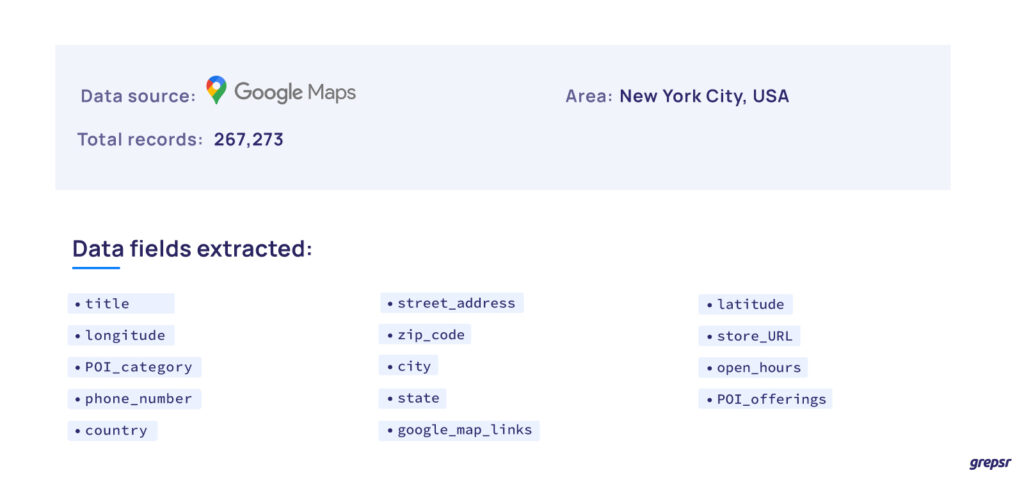Click the city field tag
1024x482 pixels.
(x=408, y=366)
